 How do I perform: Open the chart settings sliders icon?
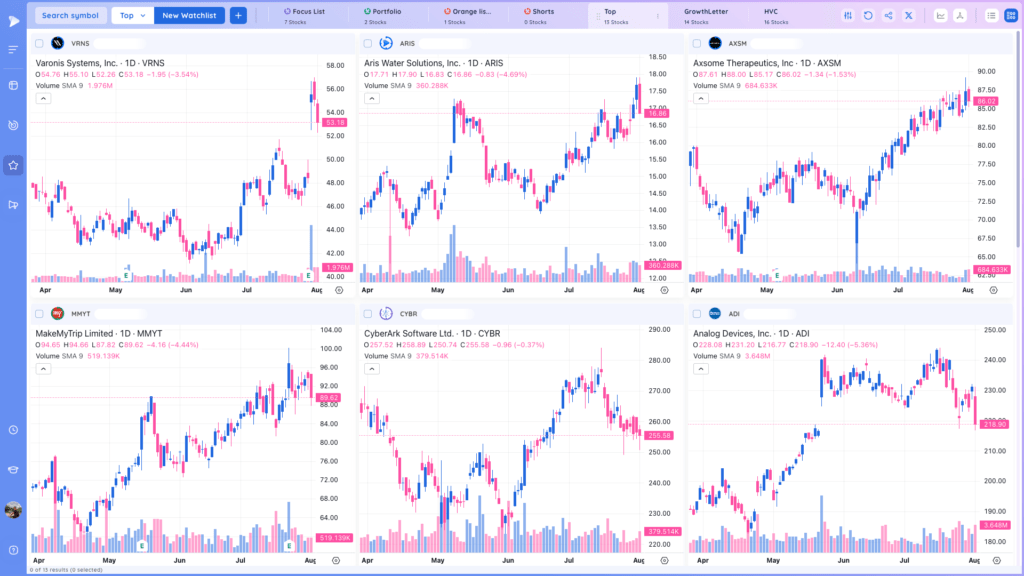(848, 16)
